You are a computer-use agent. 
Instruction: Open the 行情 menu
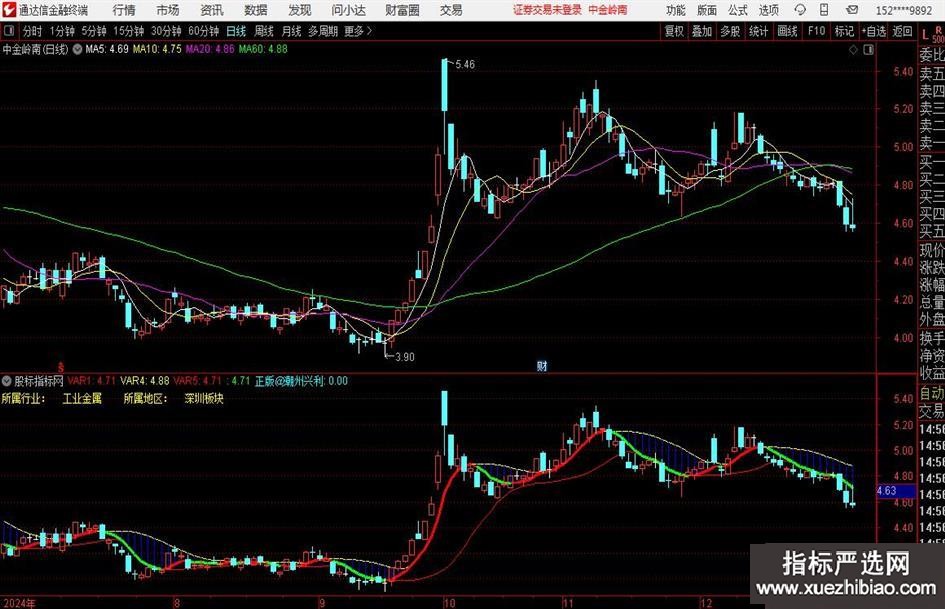click(x=124, y=10)
